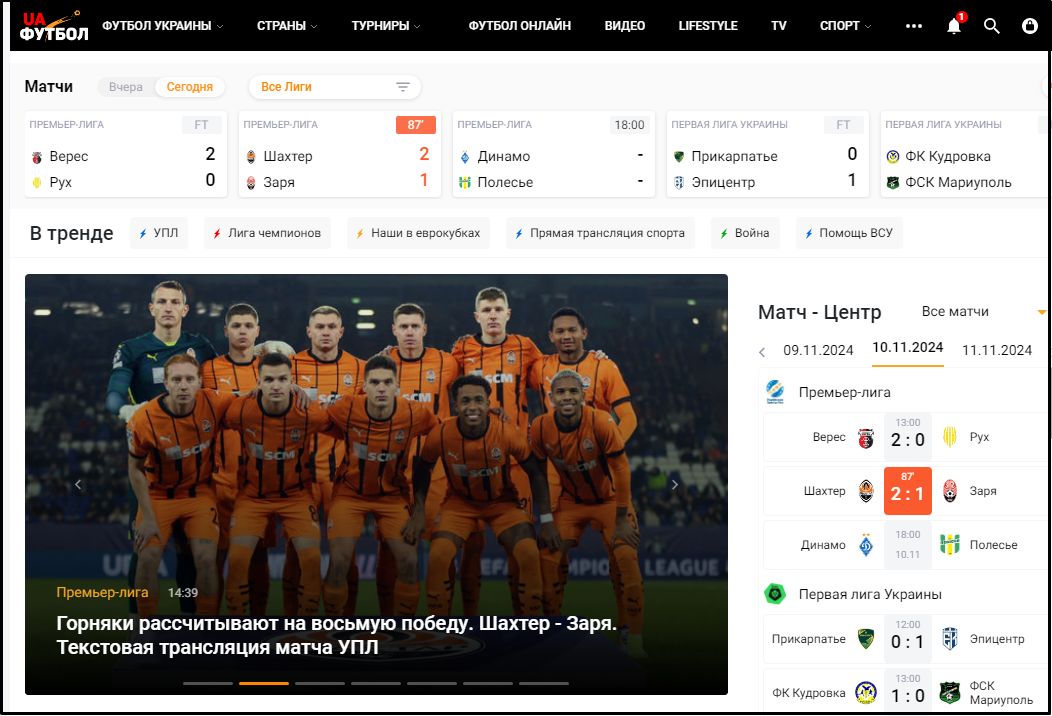
Task: Select 09.11.2024 date tab
Action: click(818, 350)
